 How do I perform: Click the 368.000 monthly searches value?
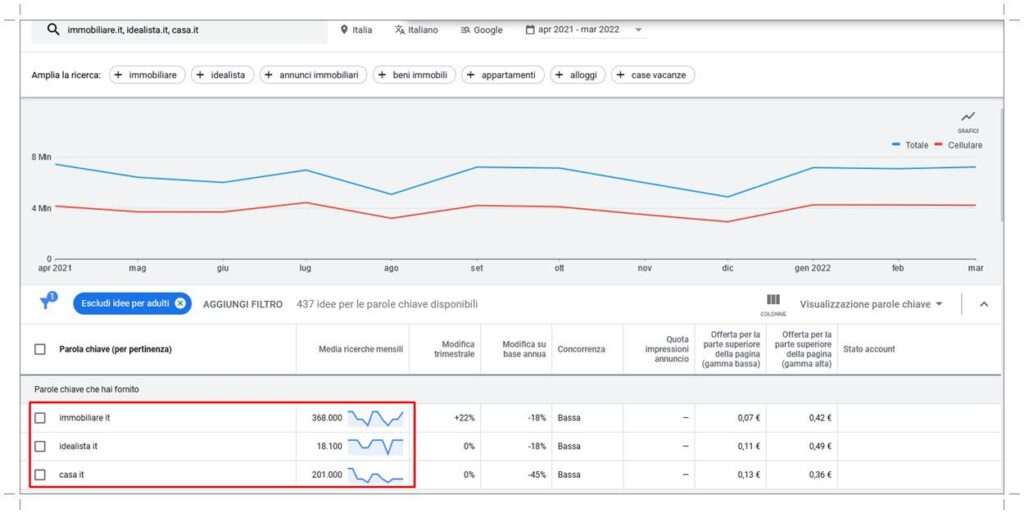tap(327, 418)
